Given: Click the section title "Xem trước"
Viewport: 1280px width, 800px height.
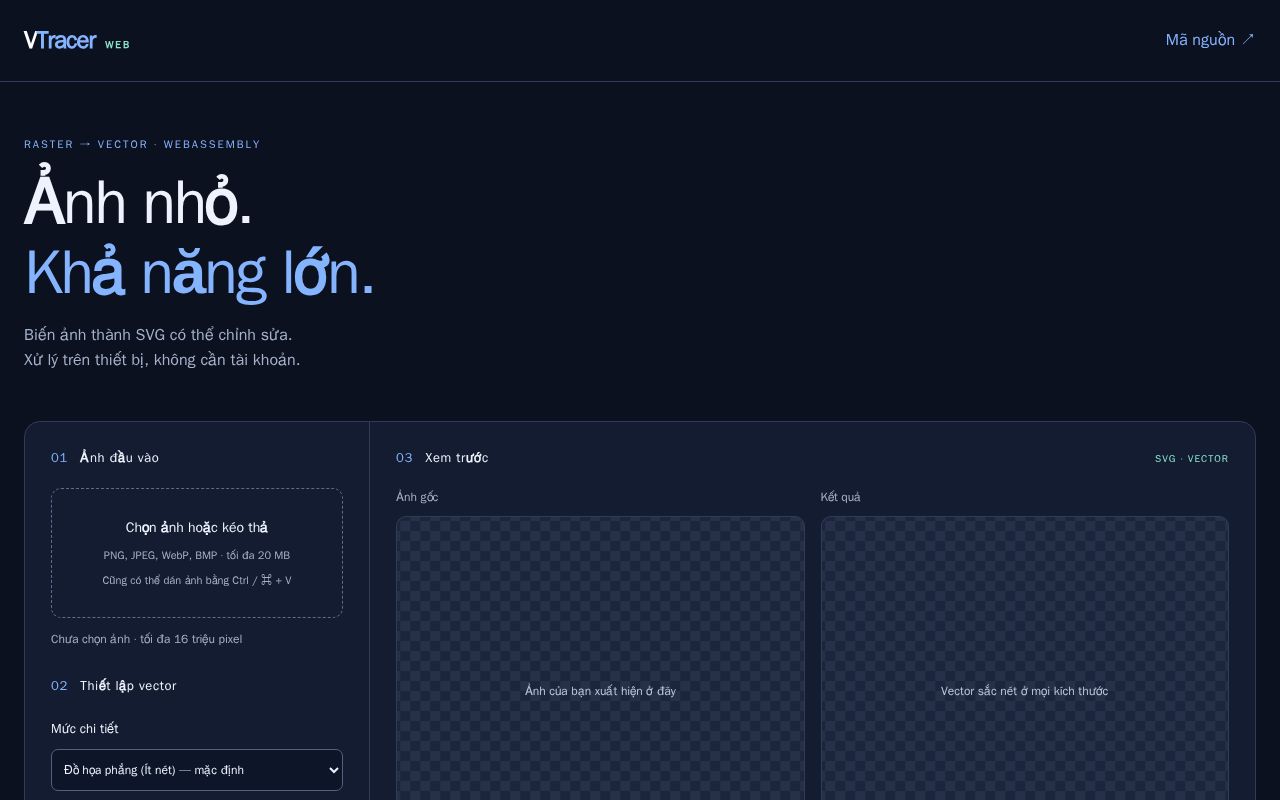Looking at the screenshot, I should (457, 458).
